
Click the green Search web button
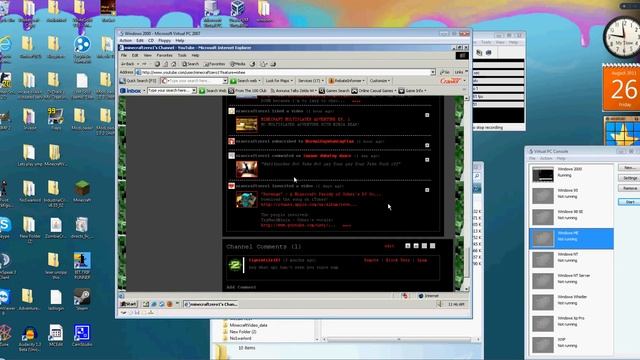[245, 81]
